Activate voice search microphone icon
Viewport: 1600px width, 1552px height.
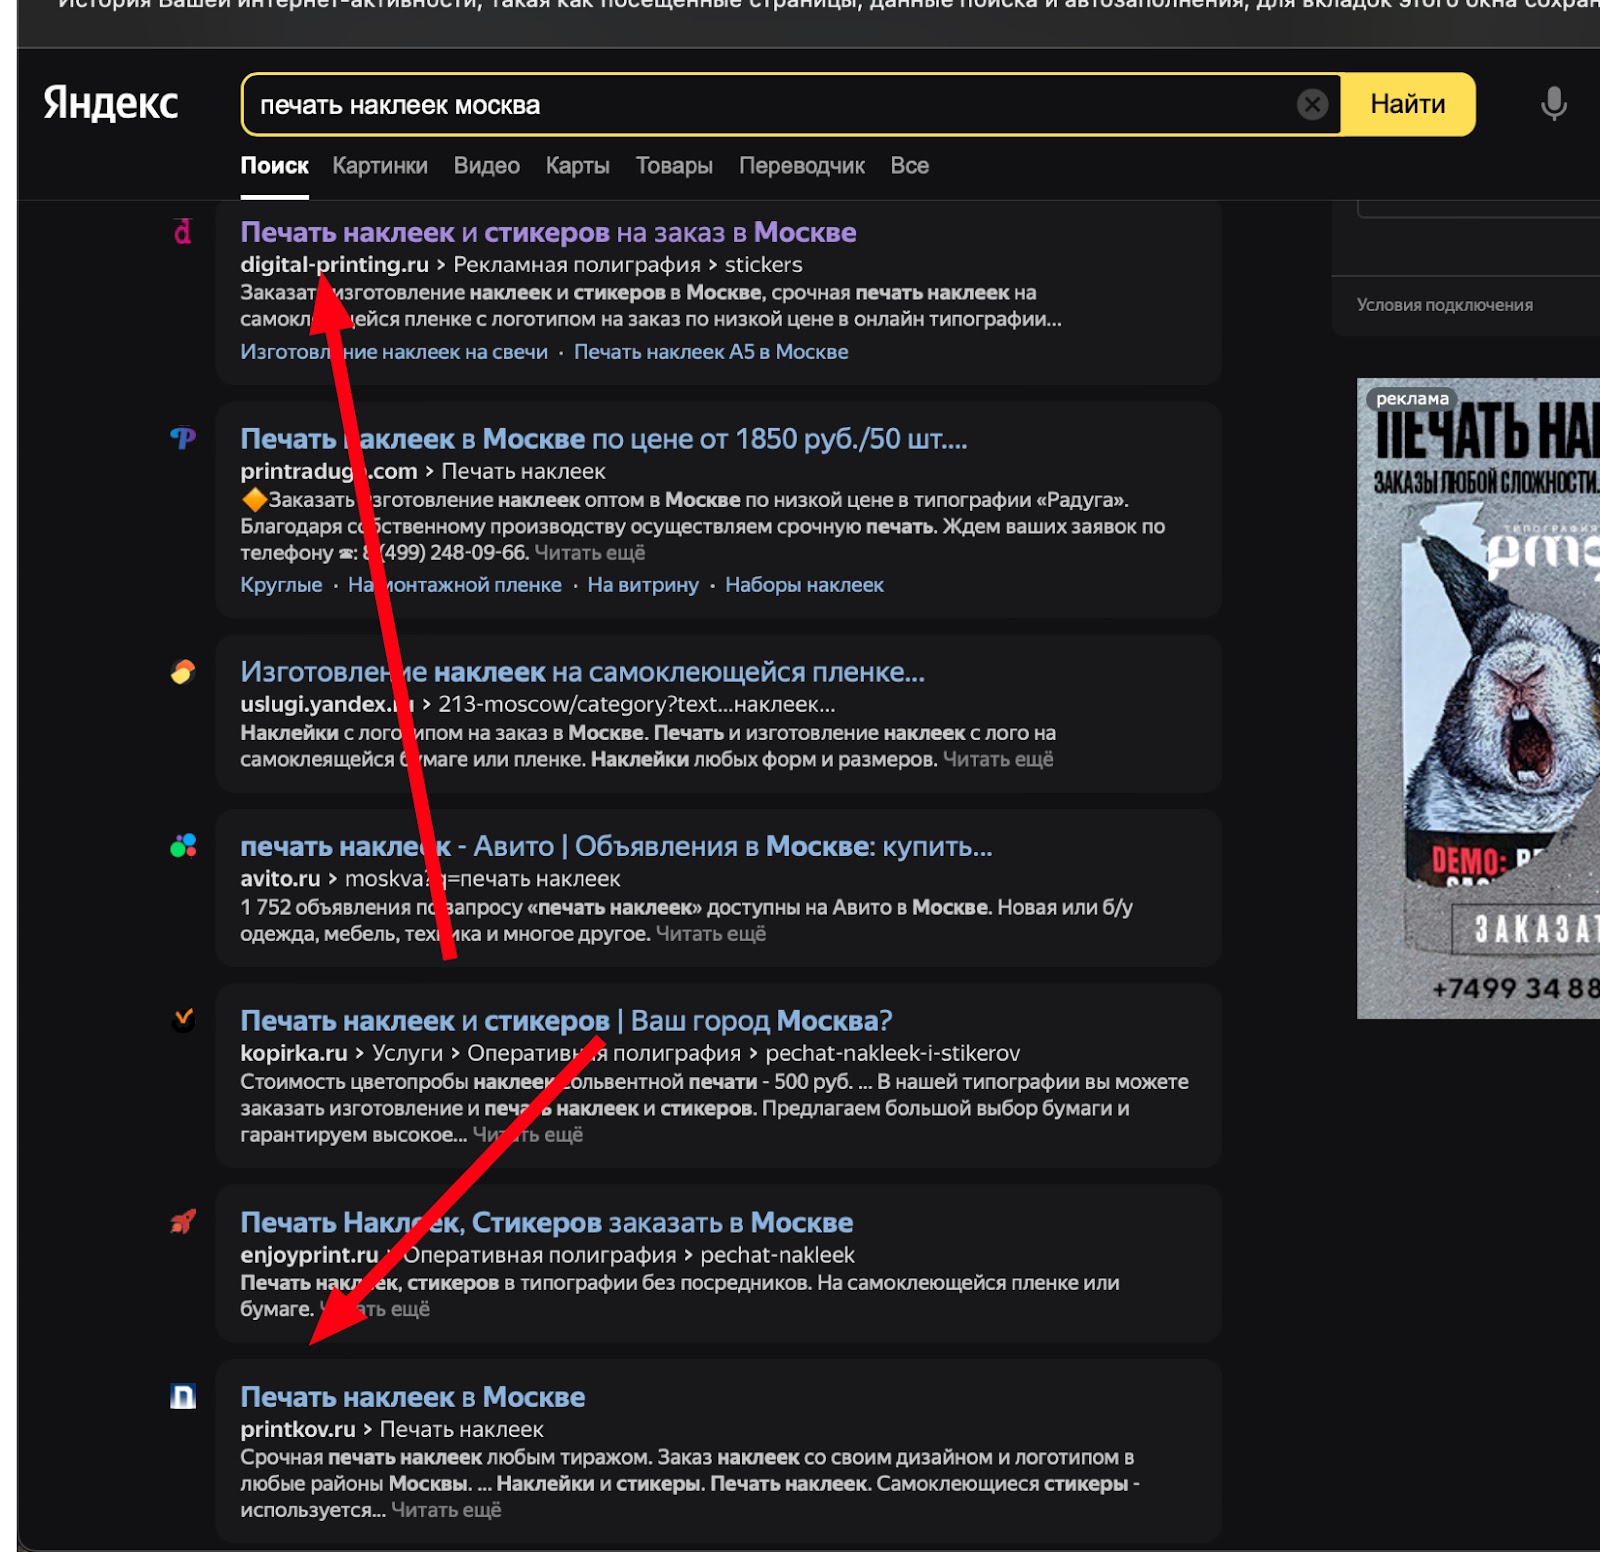[1553, 104]
